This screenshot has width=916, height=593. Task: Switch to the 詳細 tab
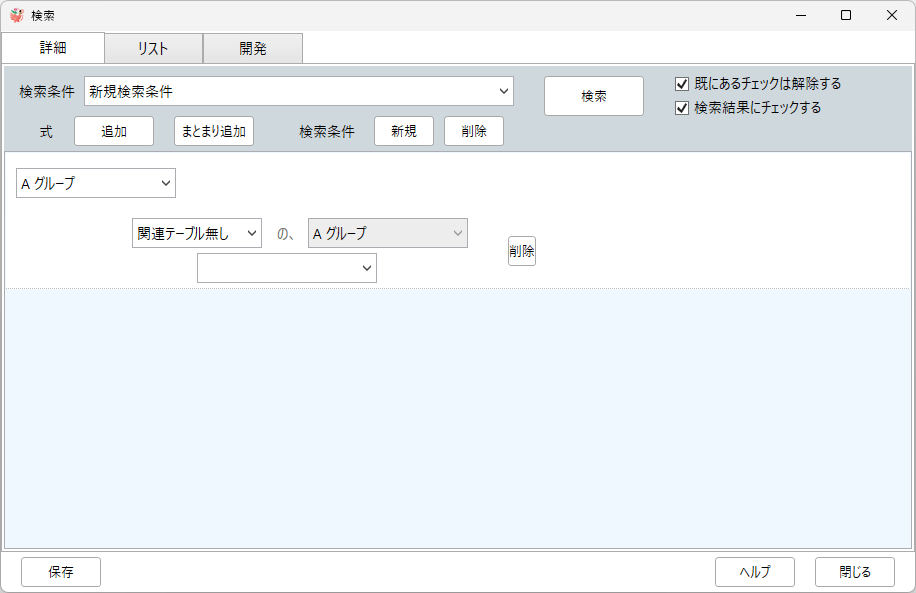click(x=53, y=48)
